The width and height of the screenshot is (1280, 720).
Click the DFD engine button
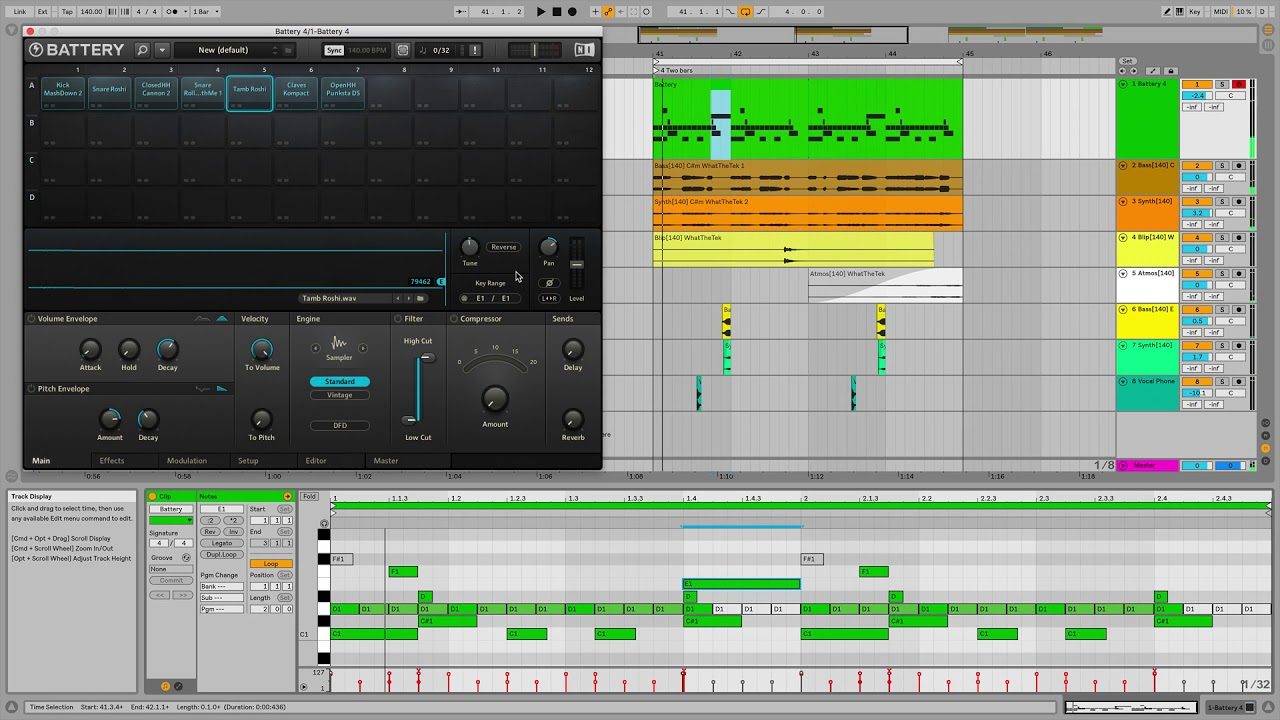pos(340,425)
